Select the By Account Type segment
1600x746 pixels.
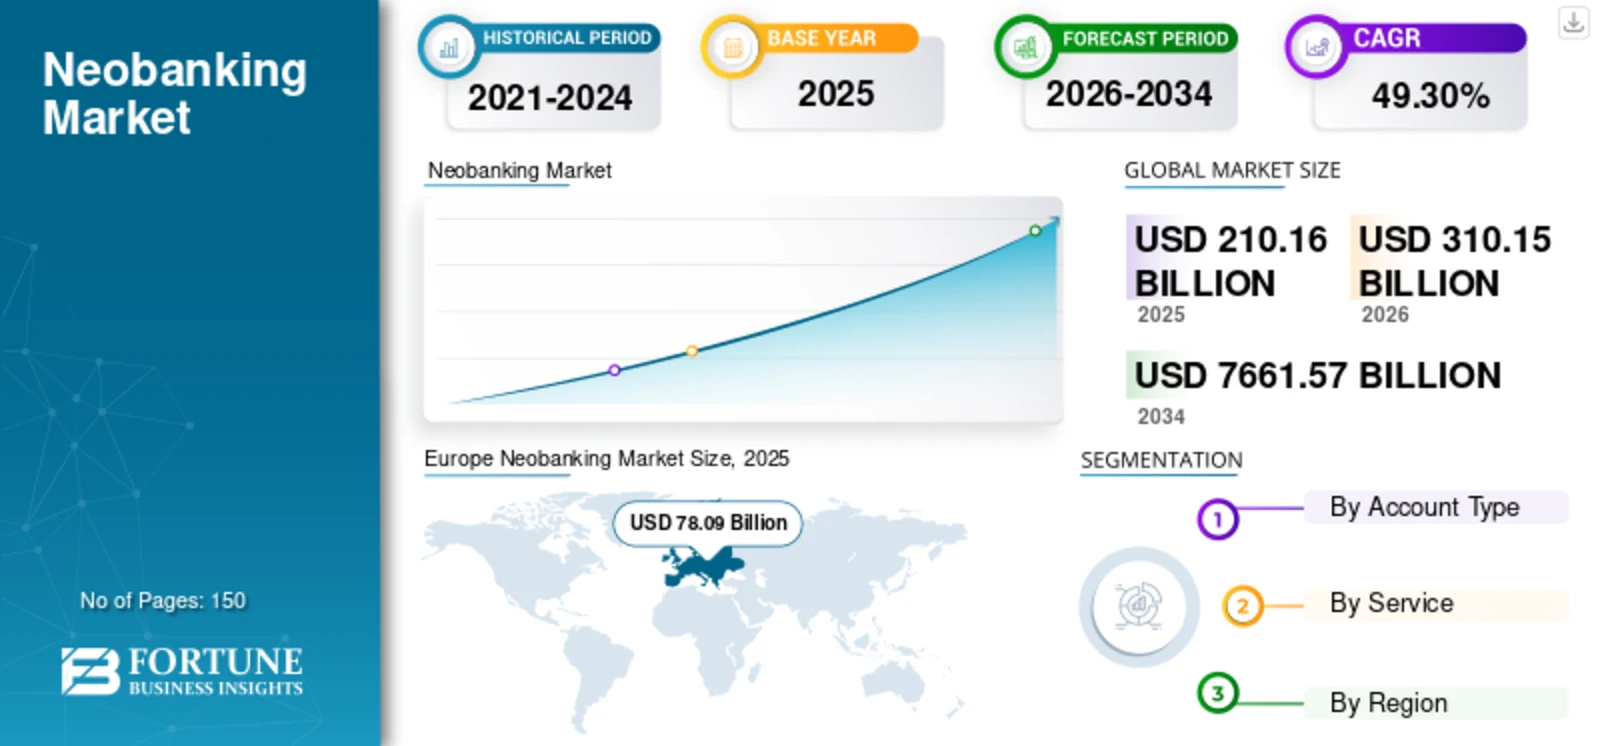(1436, 507)
